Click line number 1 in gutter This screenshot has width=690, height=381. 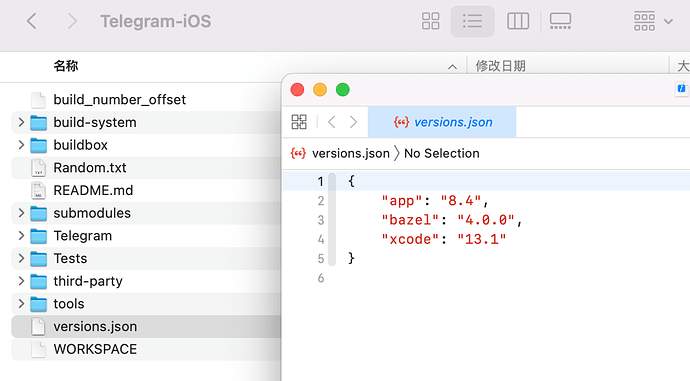(320, 181)
